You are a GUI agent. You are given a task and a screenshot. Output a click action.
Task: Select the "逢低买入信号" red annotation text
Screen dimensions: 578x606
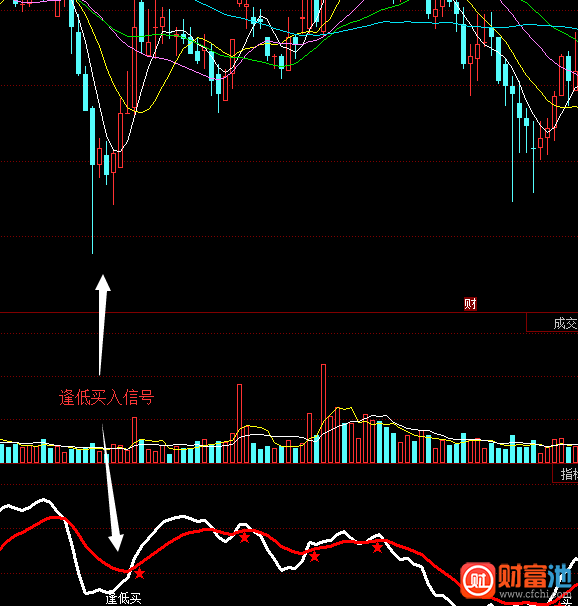click(107, 397)
